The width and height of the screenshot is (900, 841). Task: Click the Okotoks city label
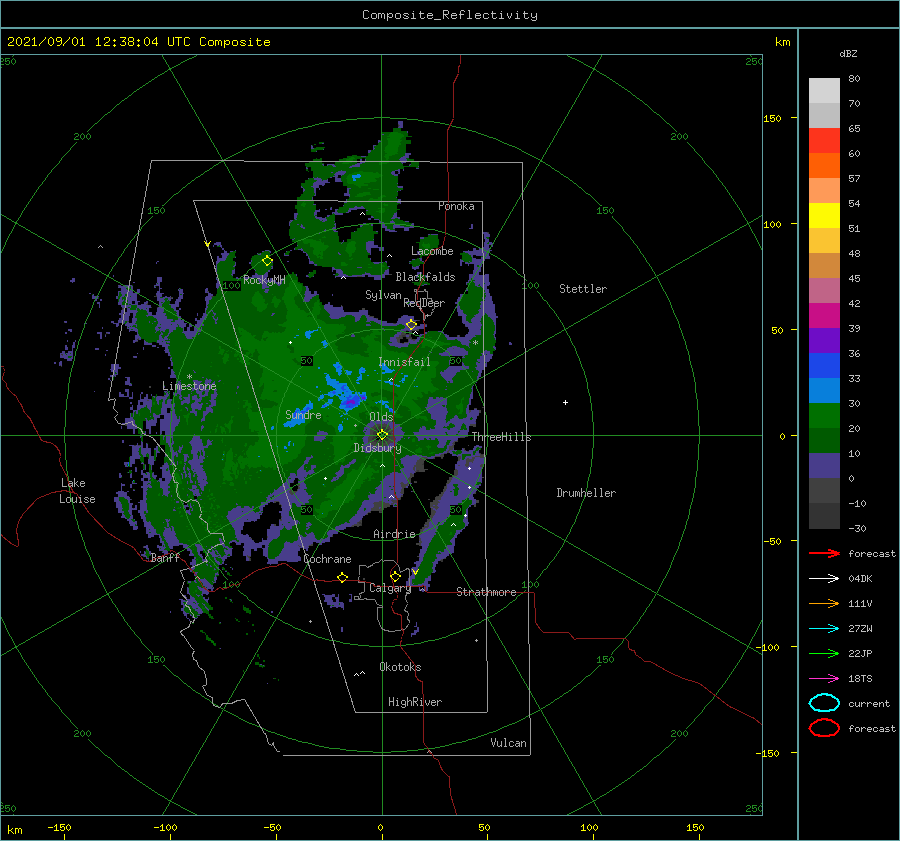(400, 667)
